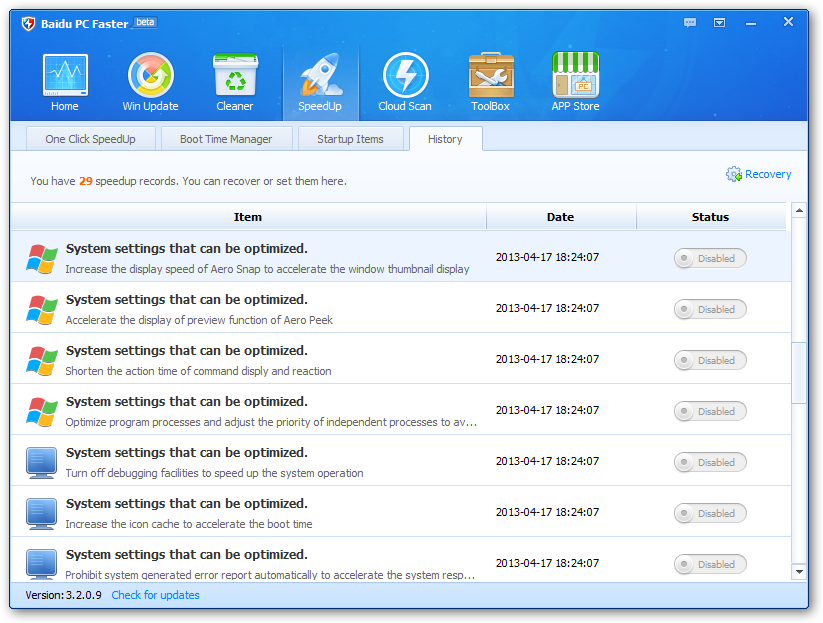Select 'Prohibit system generated error report' text
The height and width of the screenshot is (623, 823).
click(x=270, y=574)
